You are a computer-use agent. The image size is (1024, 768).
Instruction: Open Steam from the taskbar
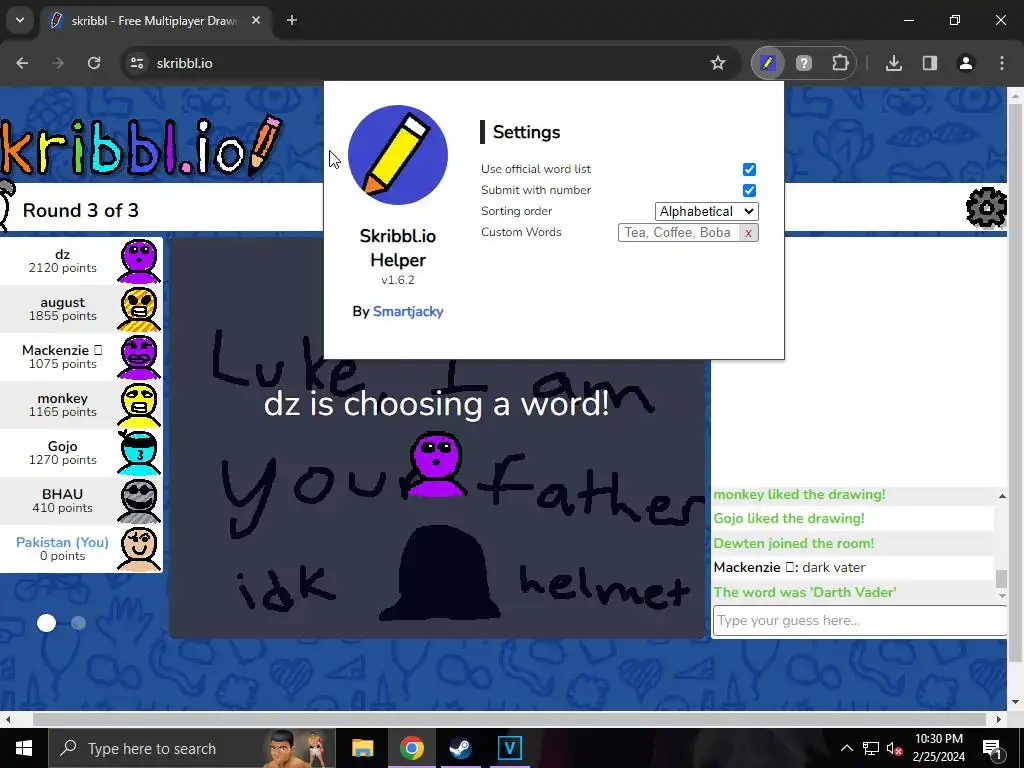point(460,748)
